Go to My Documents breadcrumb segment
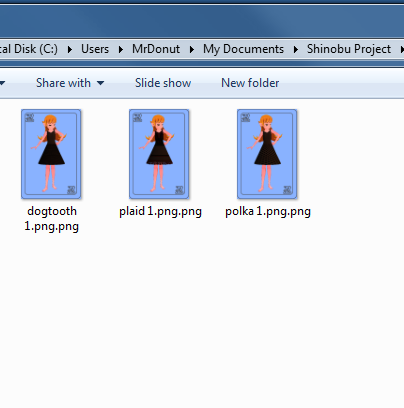404x408 pixels. point(243,49)
